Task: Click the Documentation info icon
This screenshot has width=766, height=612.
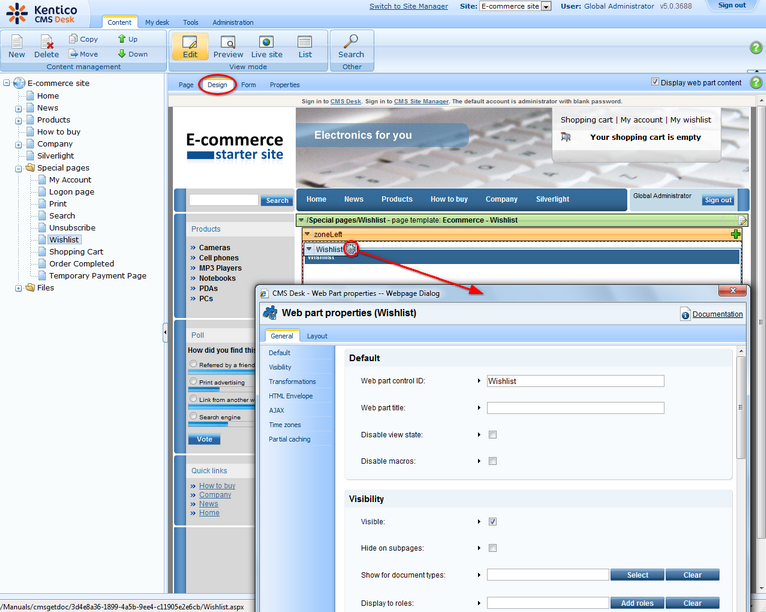Action: 685,314
